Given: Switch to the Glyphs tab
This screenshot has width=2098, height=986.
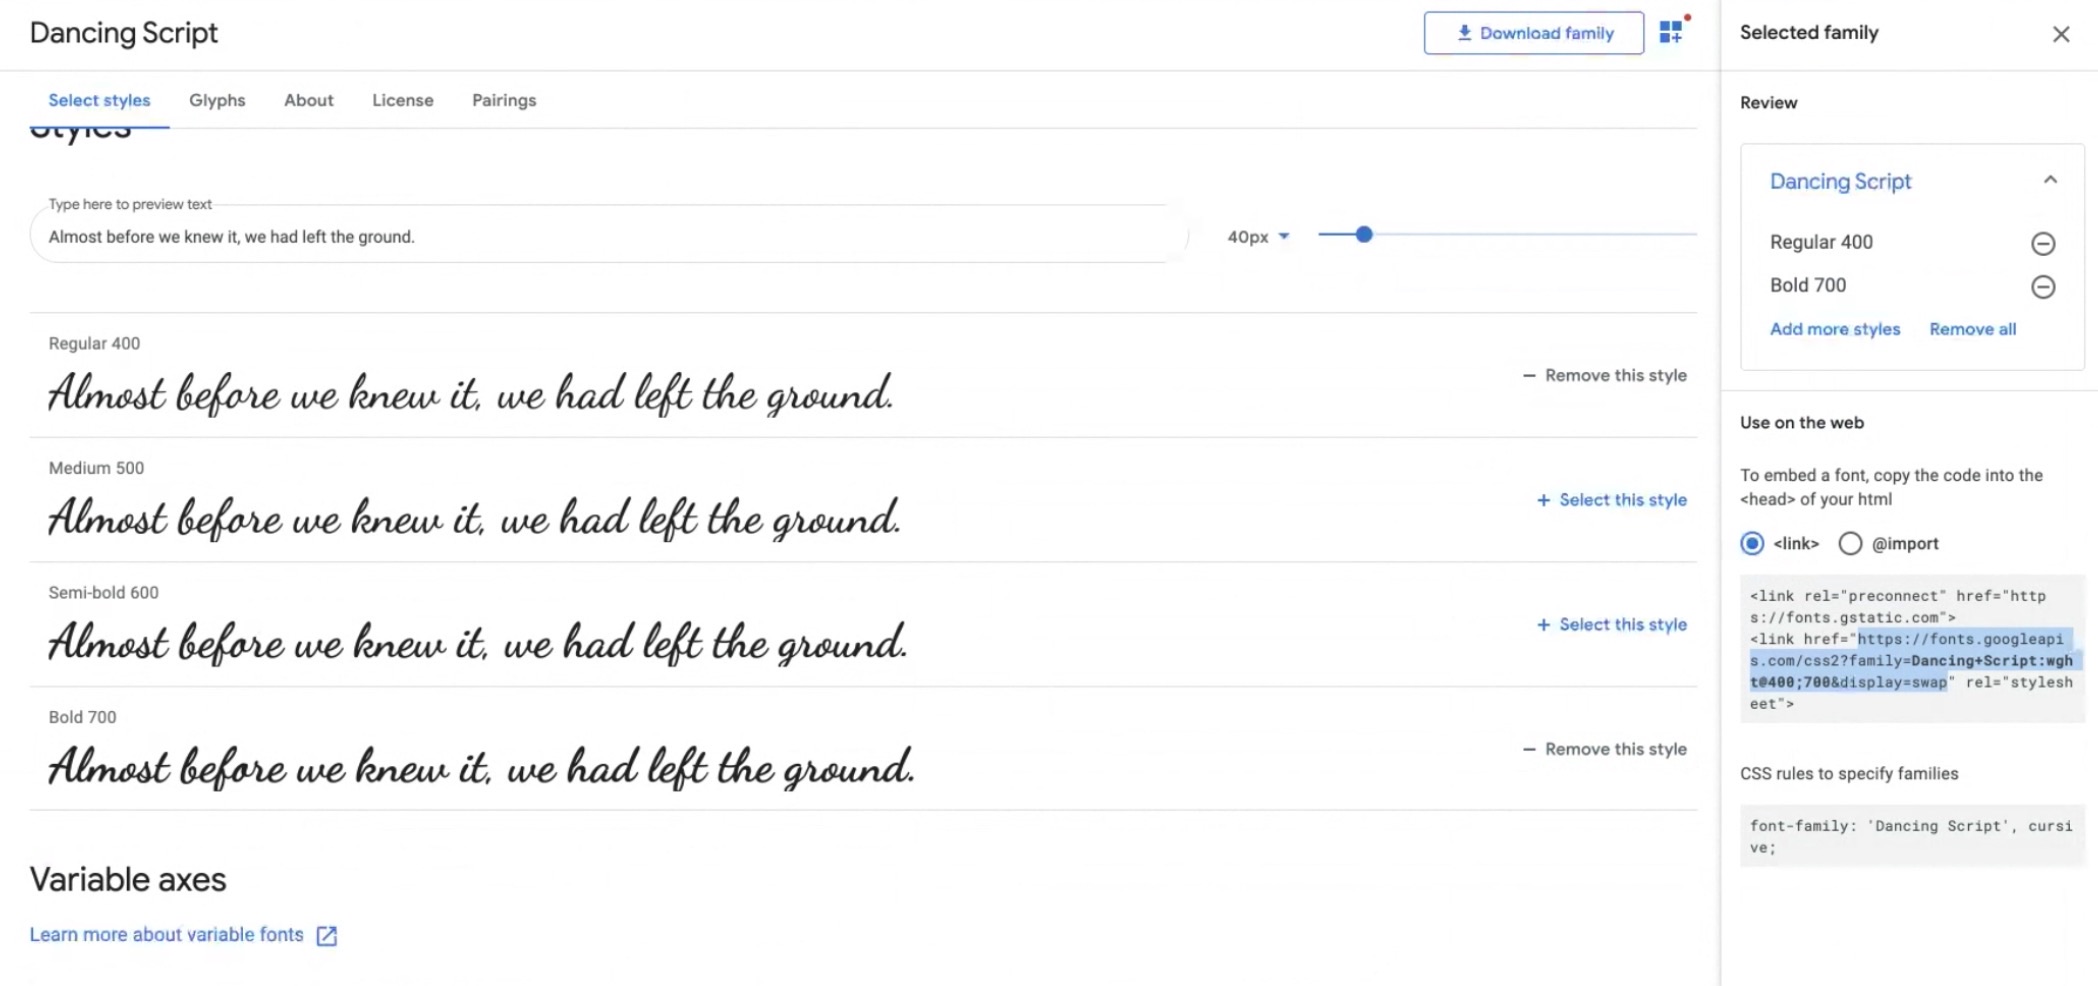Looking at the screenshot, I should pos(217,100).
